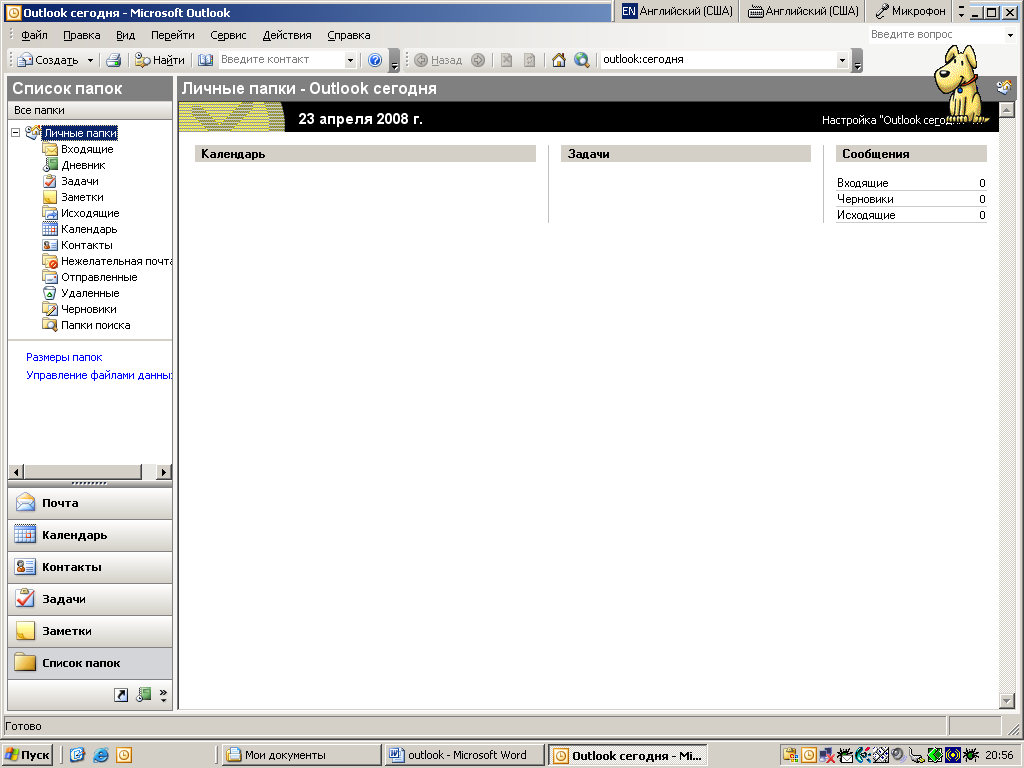
Task: Switch to the Почта navigation button
Action: [x=90, y=503]
